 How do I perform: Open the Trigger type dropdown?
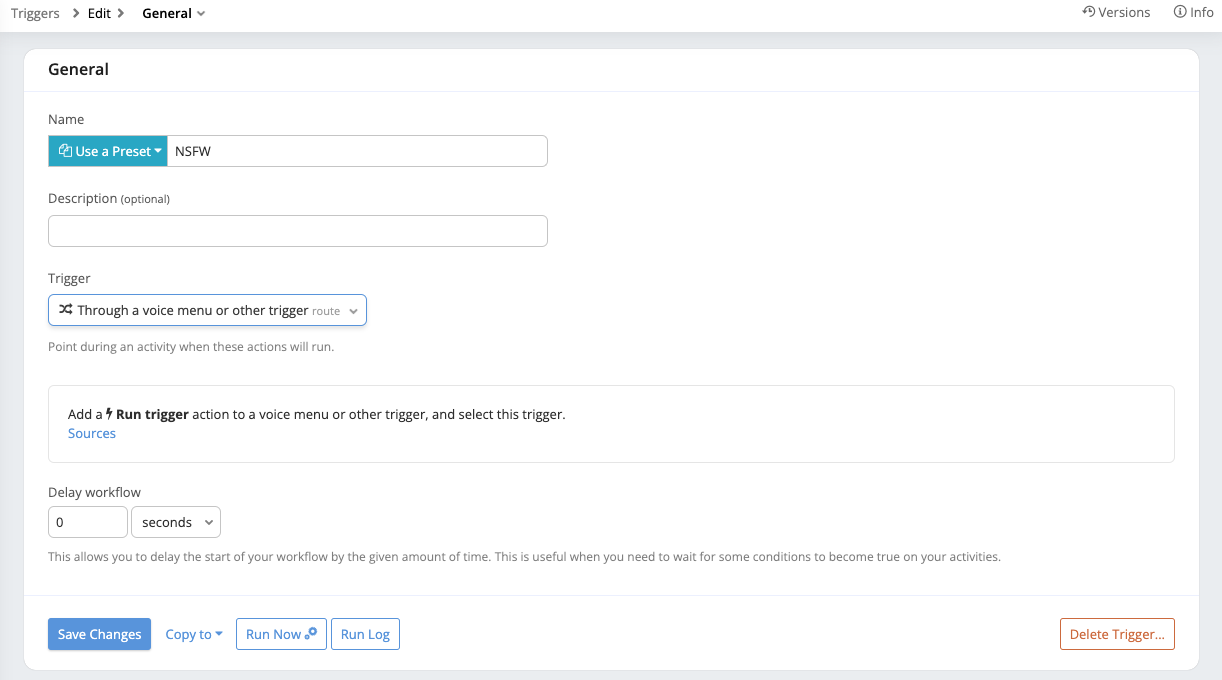[352, 310]
